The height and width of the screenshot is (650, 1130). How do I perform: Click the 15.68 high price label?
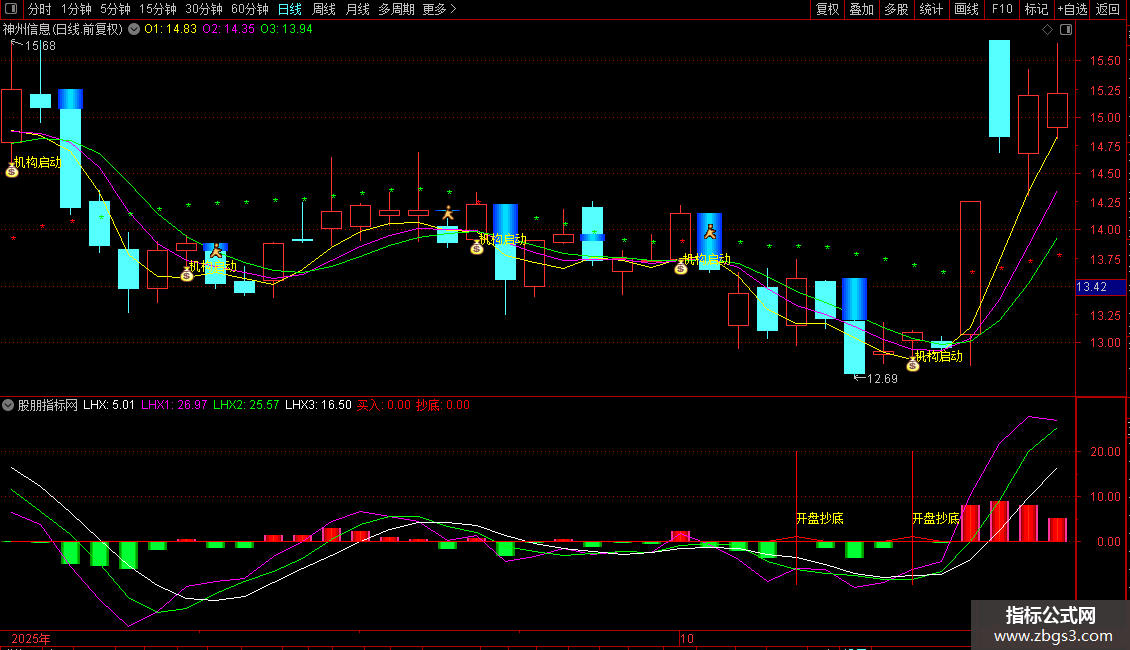40,45
